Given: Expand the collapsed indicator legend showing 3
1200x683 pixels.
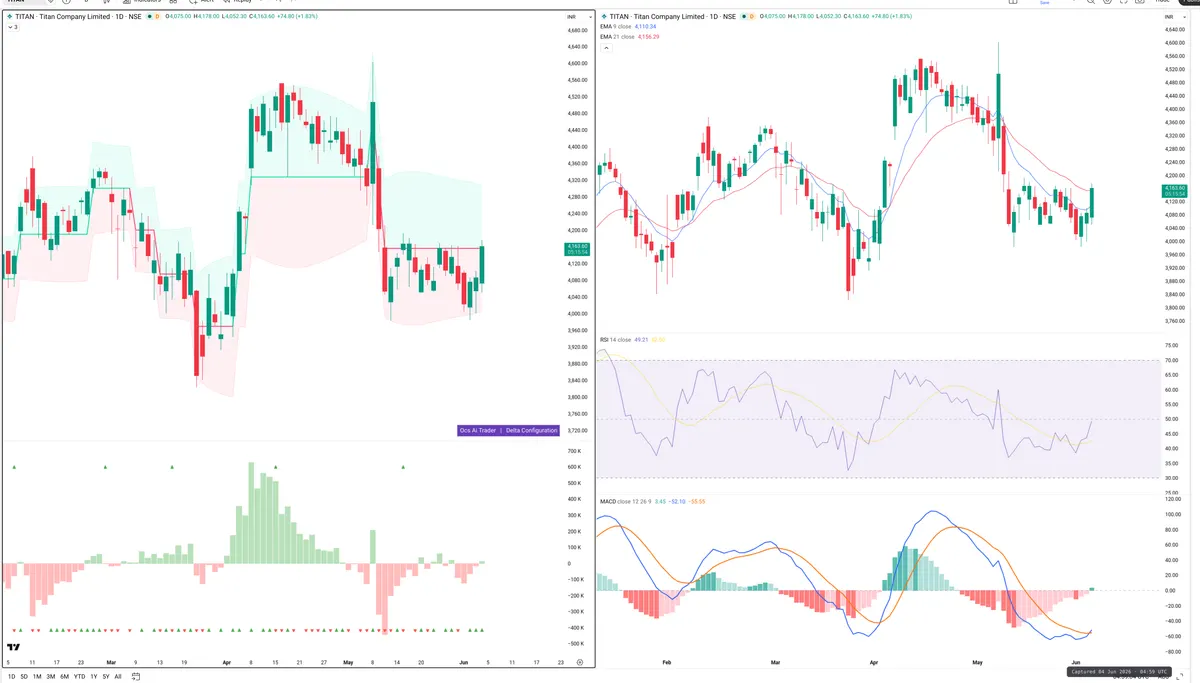Looking at the screenshot, I should [x=13, y=27].
